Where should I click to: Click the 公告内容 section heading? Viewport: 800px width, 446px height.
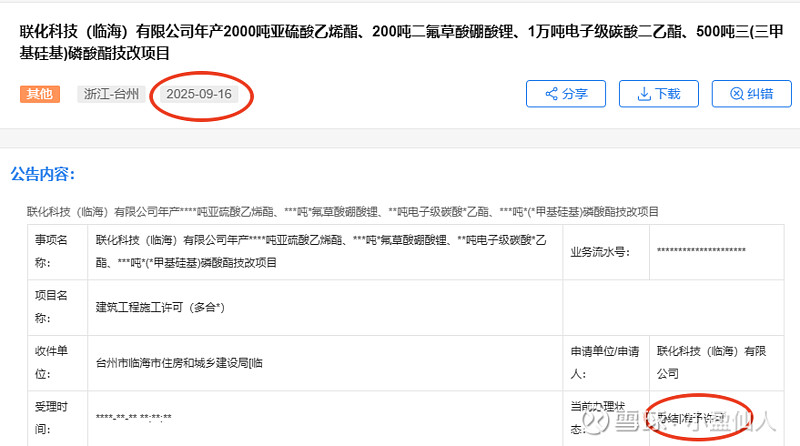pyautogui.click(x=43, y=174)
